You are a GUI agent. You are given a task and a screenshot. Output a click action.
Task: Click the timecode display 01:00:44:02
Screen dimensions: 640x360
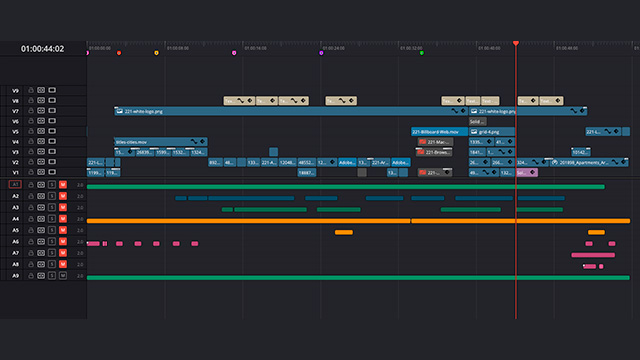(x=42, y=49)
